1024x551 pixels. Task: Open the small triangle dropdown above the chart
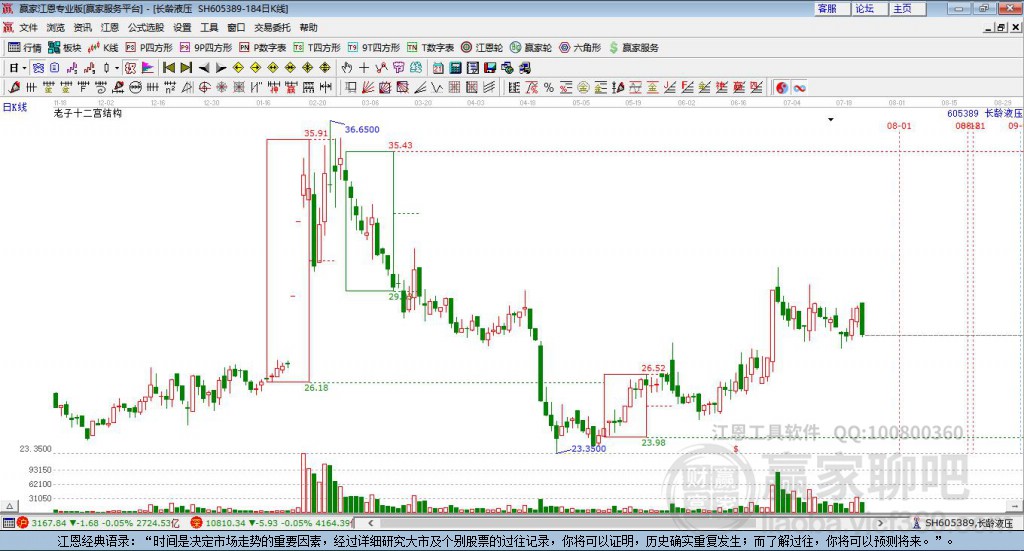(831, 119)
